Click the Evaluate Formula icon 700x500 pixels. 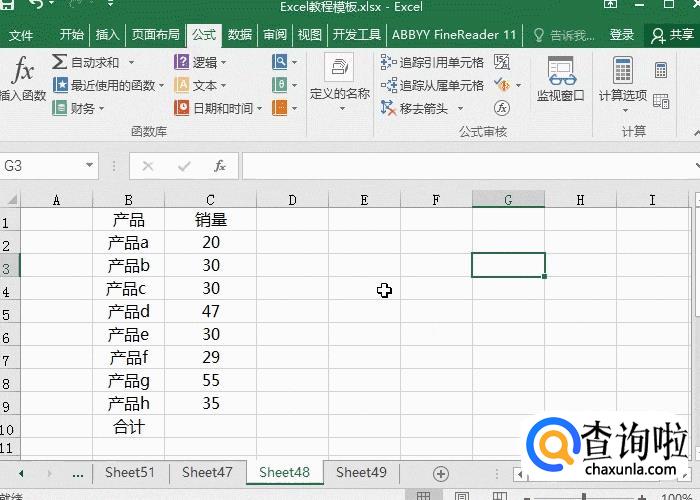coord(502,108)
